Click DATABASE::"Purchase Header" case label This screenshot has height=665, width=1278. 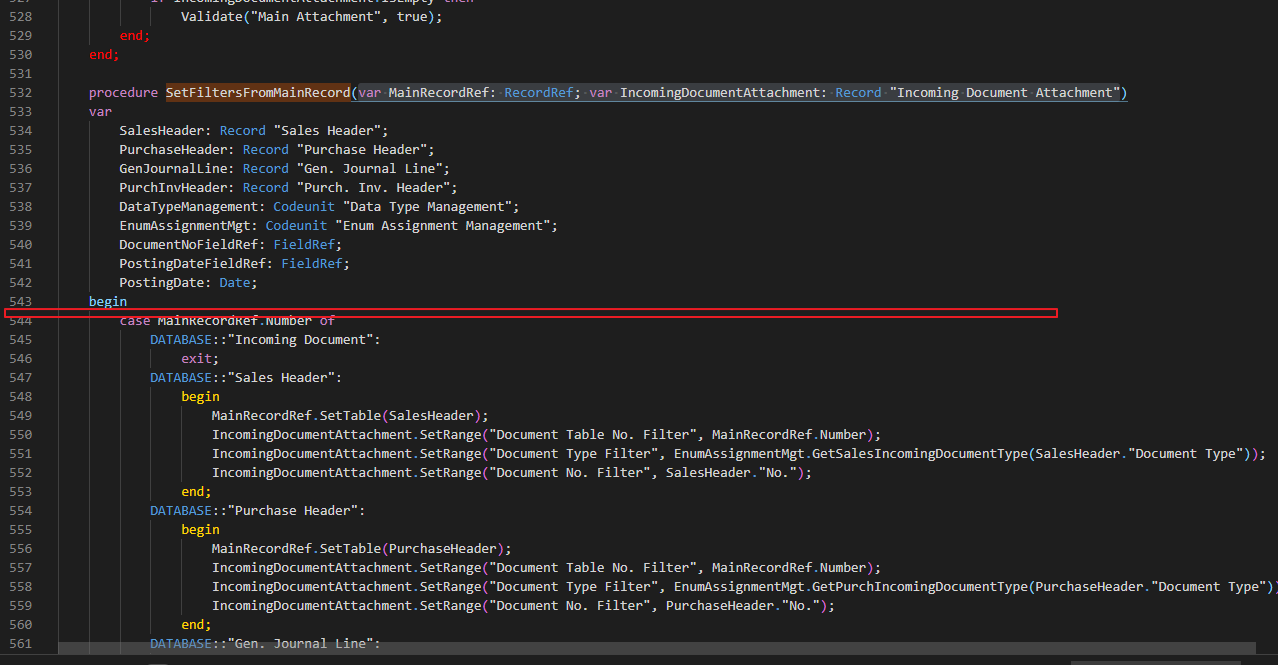point(258,511)
